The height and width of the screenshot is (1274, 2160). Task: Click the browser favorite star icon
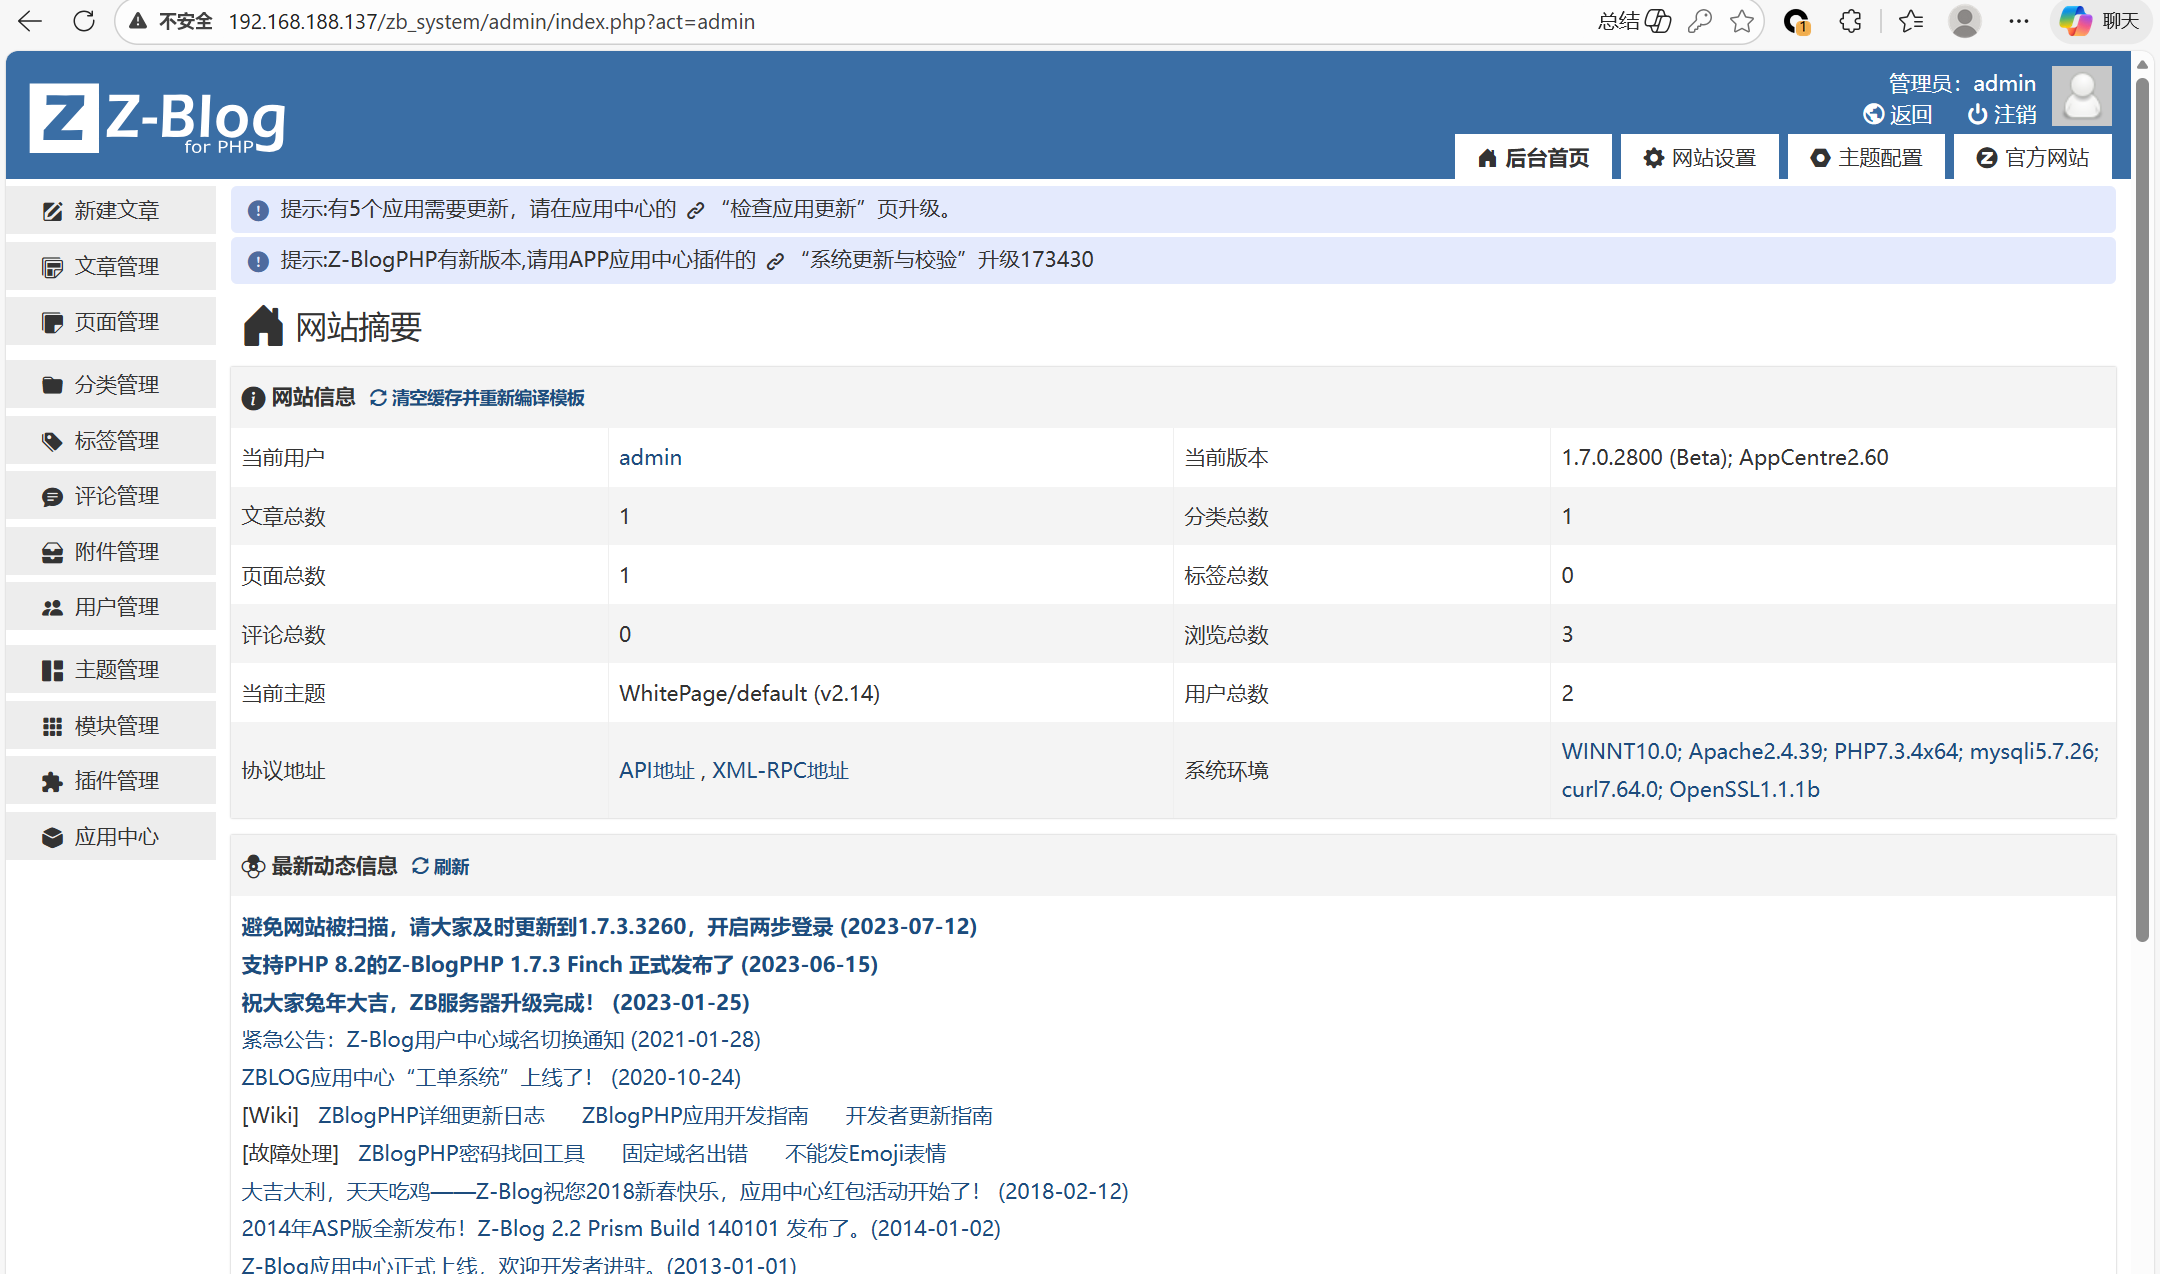click(1742, 21)
